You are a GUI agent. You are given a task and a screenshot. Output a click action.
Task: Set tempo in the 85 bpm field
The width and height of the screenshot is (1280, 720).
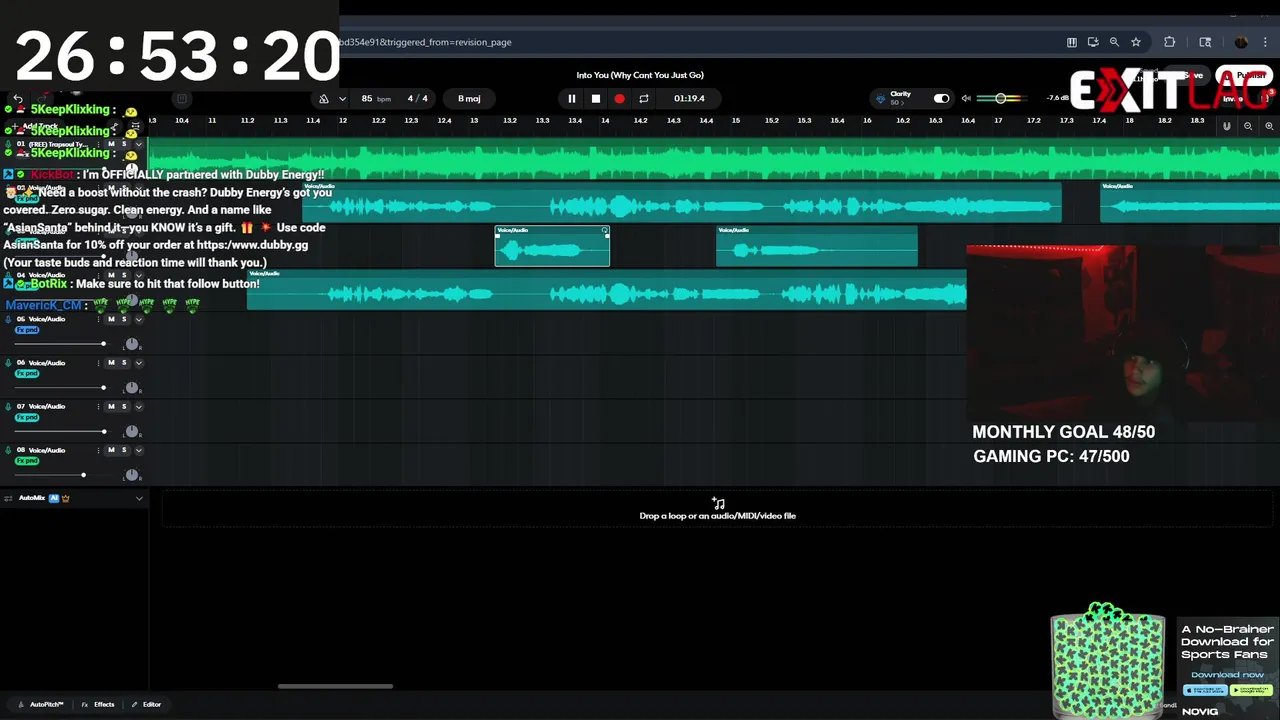pyautogui.click(x=376, y=98)
